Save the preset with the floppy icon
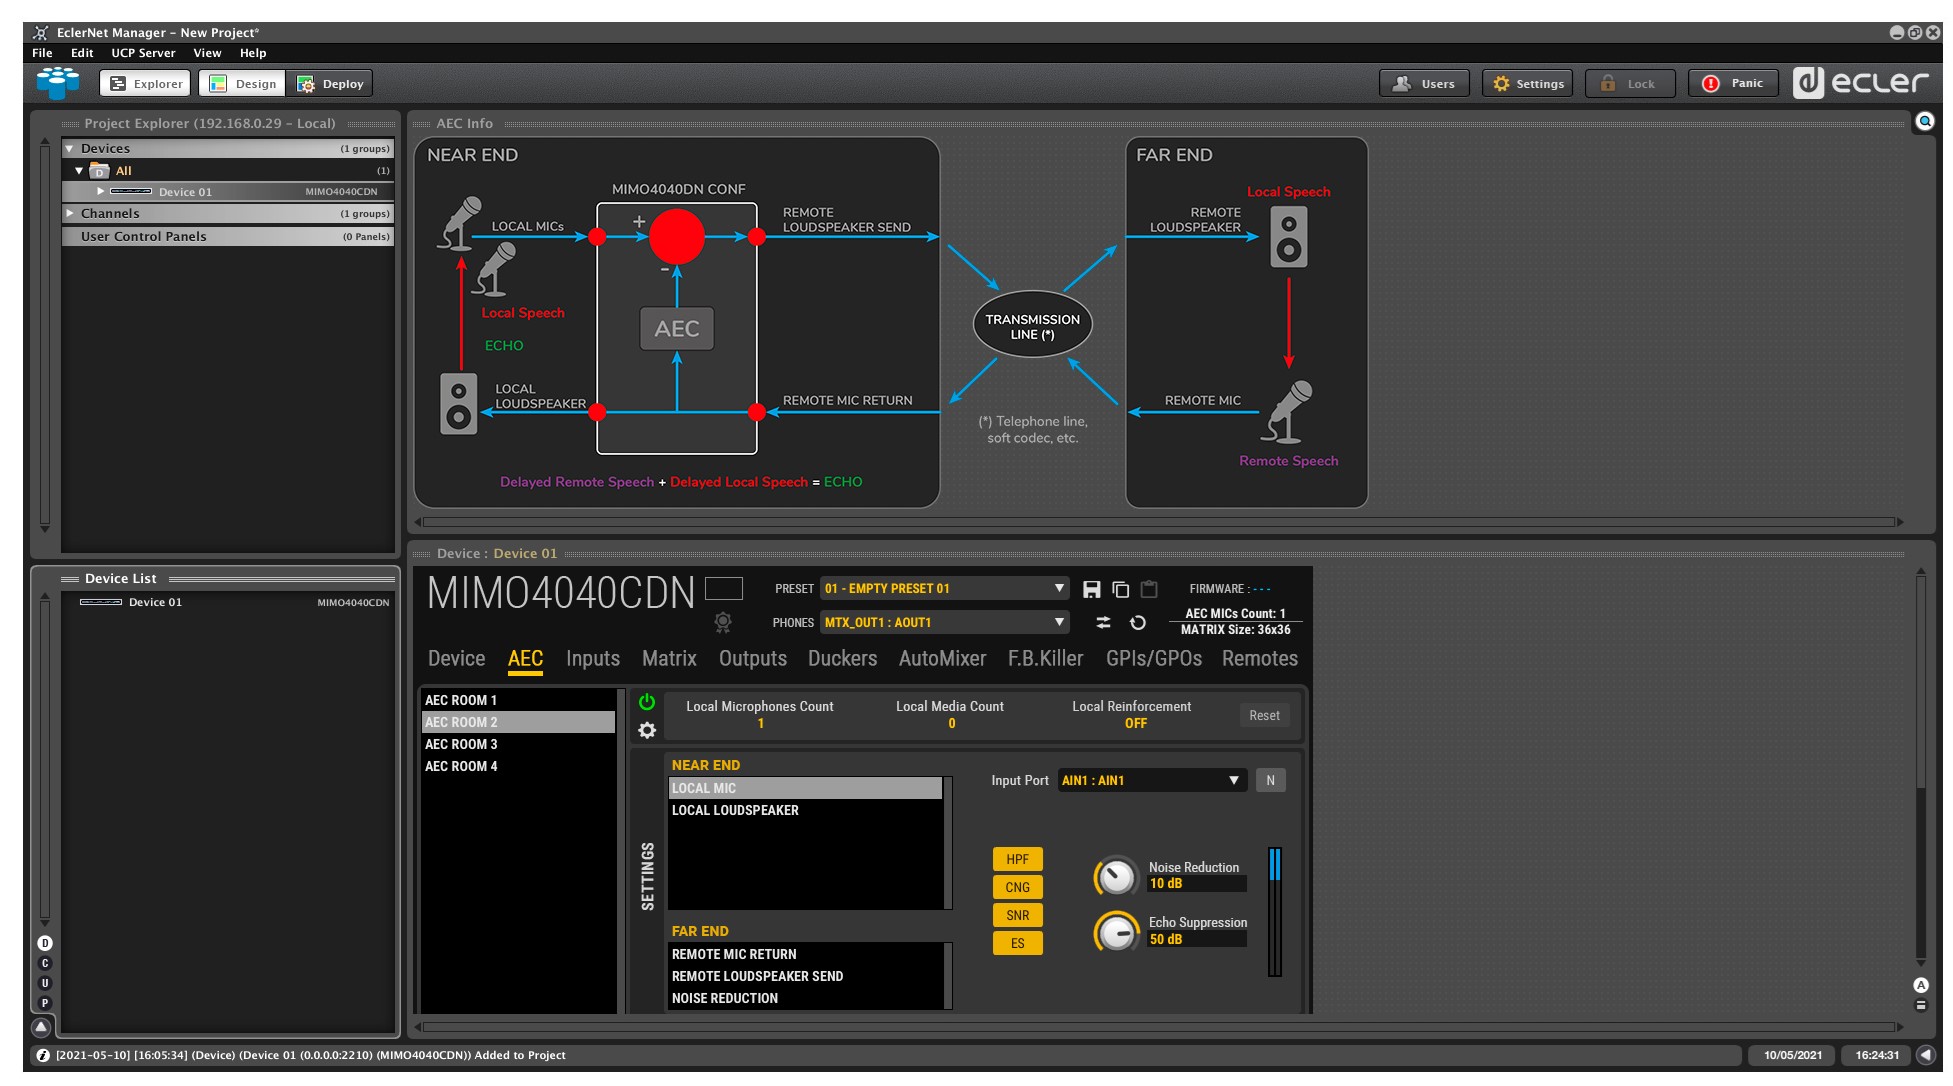The width and height of the screenshot is (1953, 1086). [x=1091, y=589]
